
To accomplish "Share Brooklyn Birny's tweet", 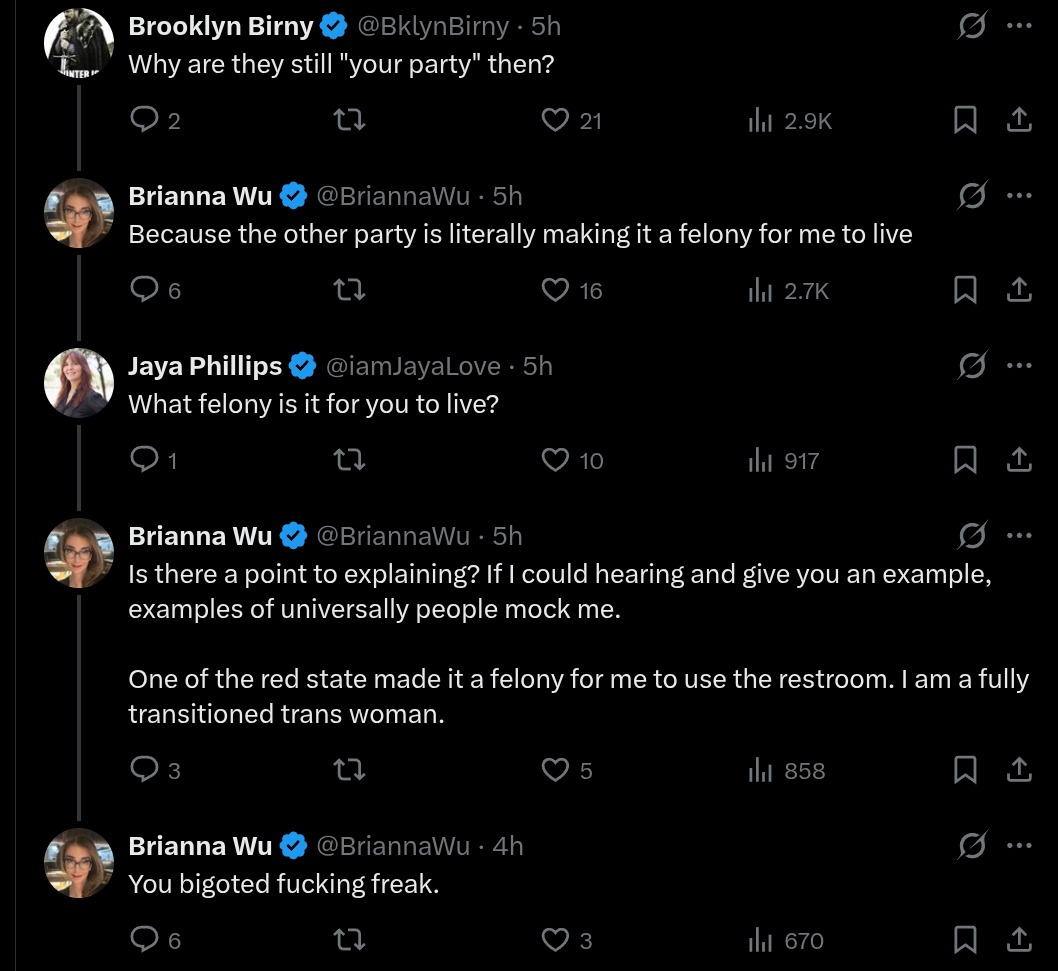I will [1018, 121].
